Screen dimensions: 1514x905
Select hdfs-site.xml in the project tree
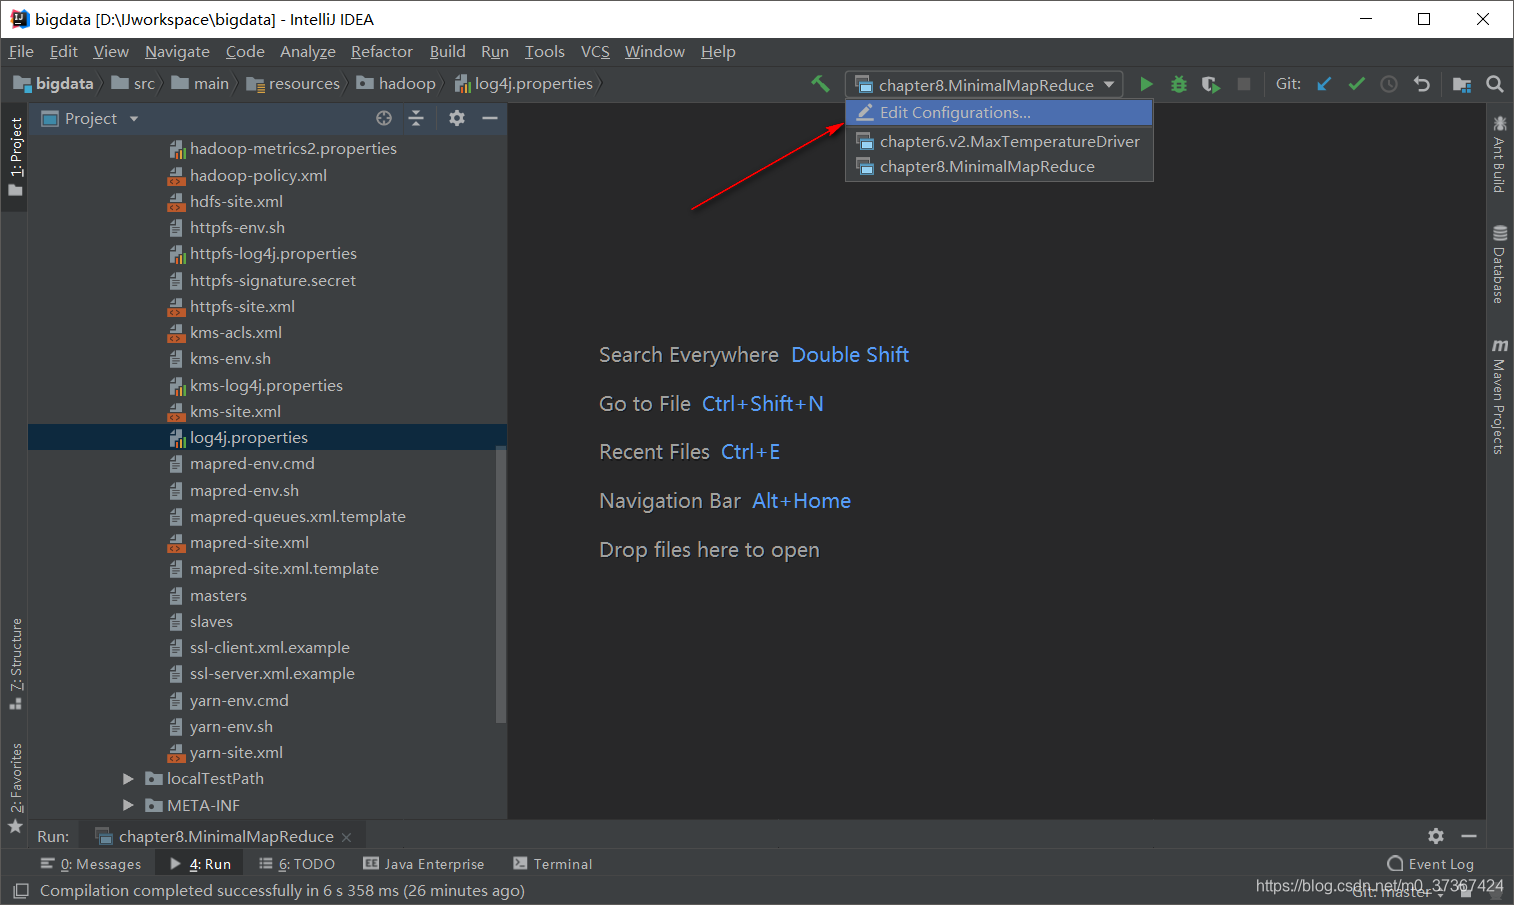(225, 202)
